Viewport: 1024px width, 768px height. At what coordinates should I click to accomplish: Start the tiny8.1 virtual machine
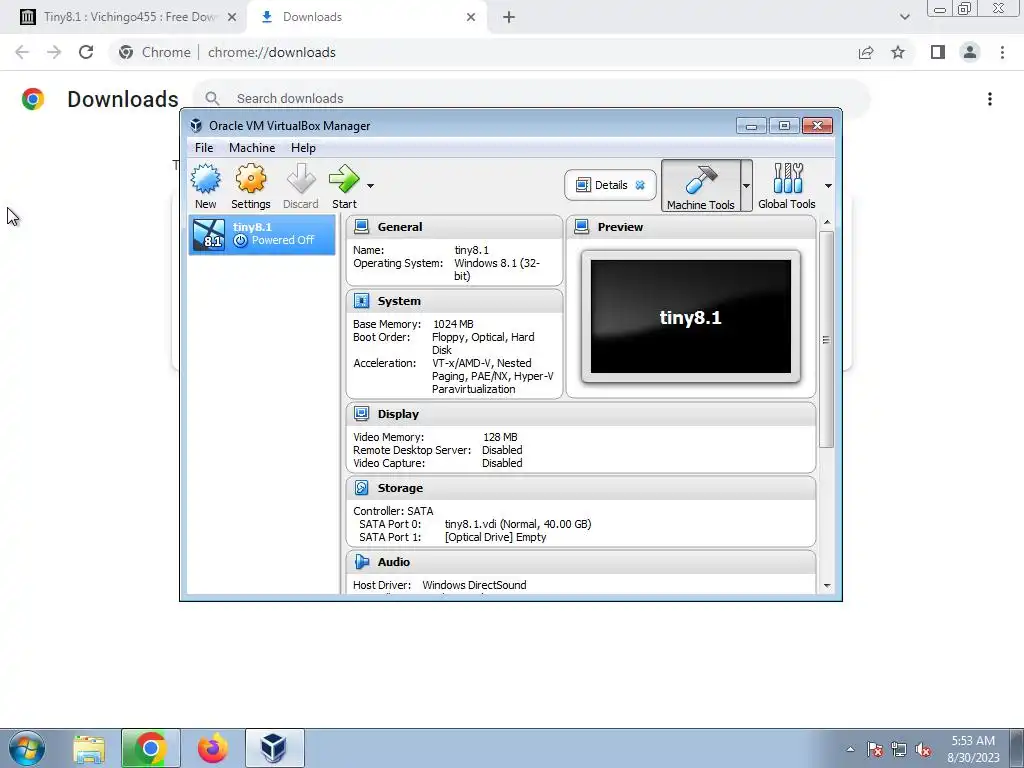pos(344,186)
